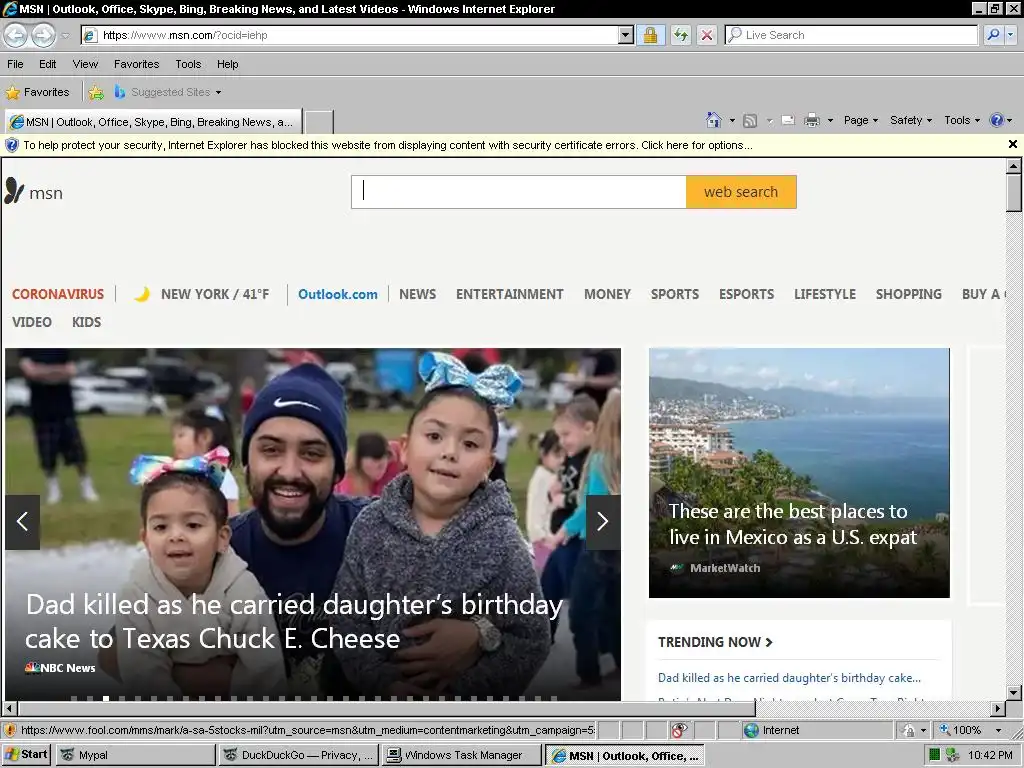Viewport: 1024px width, 768px height.
Task: Open the Page dropdown menu
Action: coord(861,120)
